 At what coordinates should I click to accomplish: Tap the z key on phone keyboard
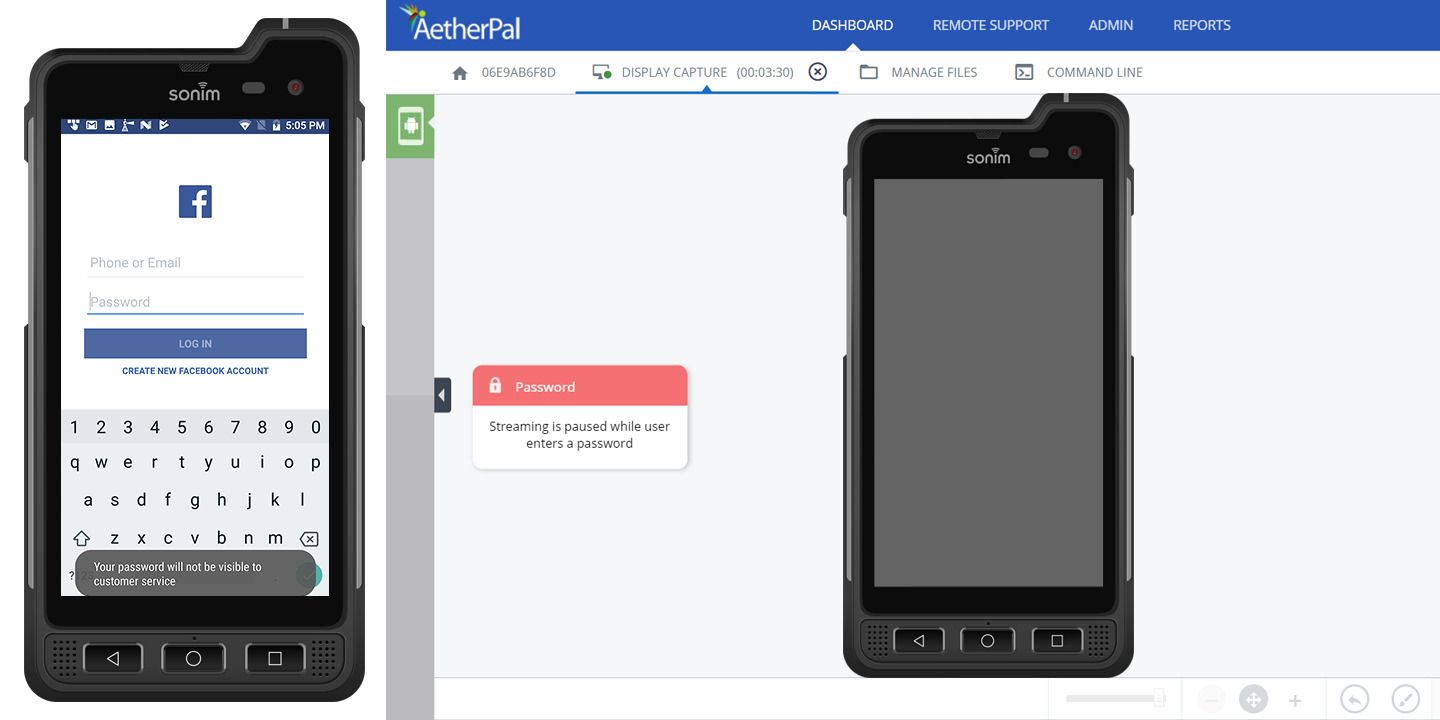115,538
